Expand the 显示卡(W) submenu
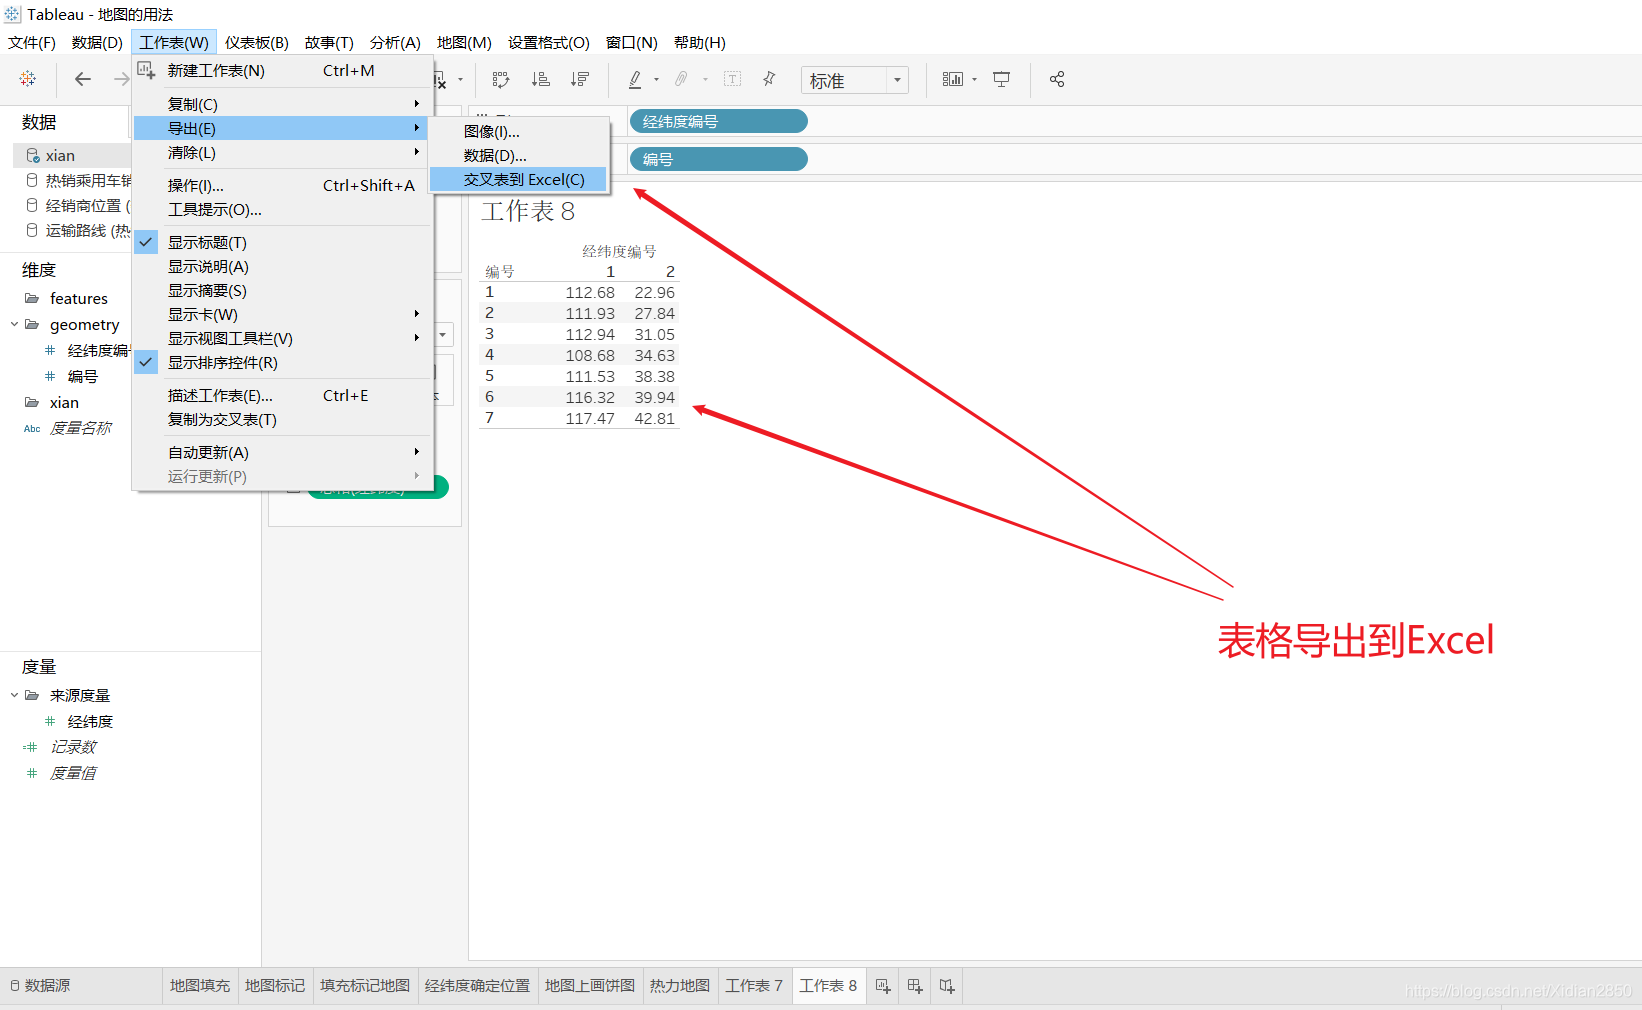This screenshot has height=1010, width=1642. (282, 314)
